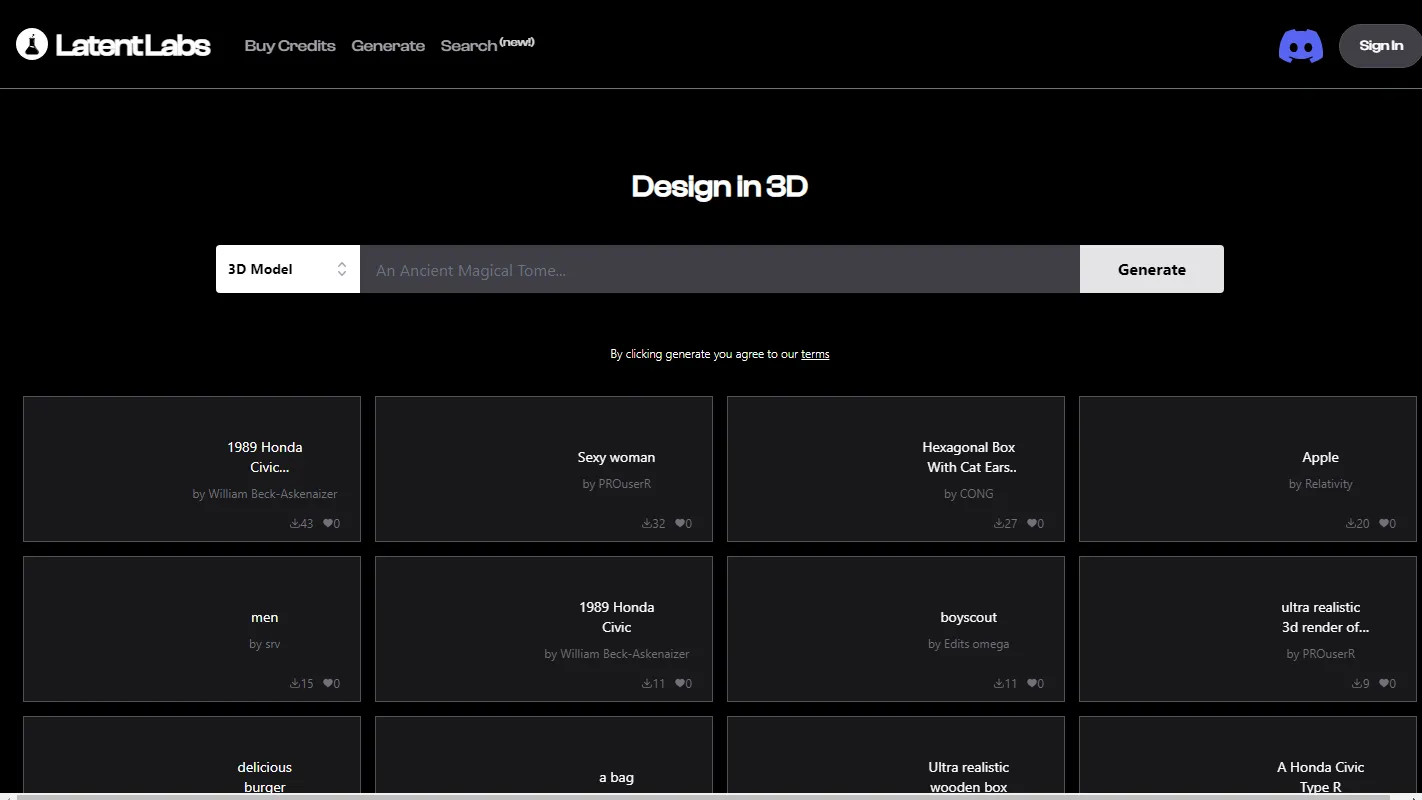
Task: Click the Sign In button
Action: click(1381, 45)
